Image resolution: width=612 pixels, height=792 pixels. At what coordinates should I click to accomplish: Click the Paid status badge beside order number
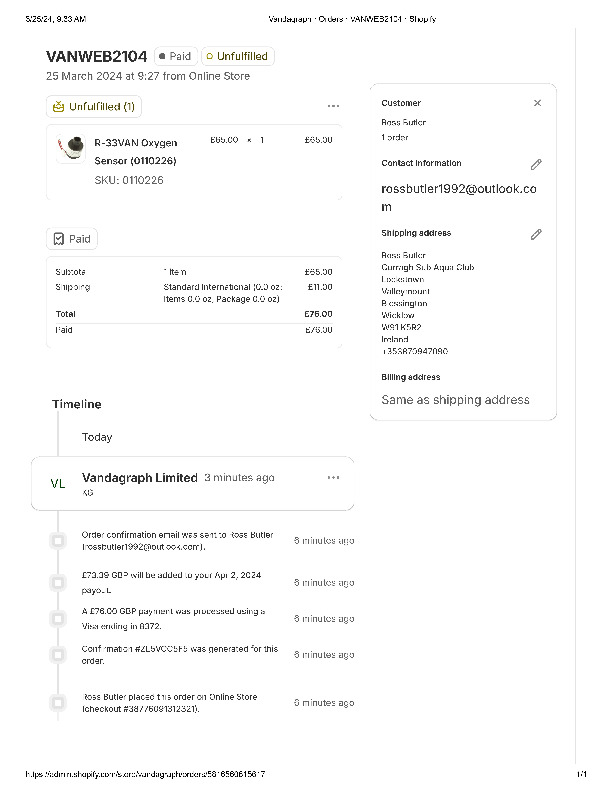175,57
